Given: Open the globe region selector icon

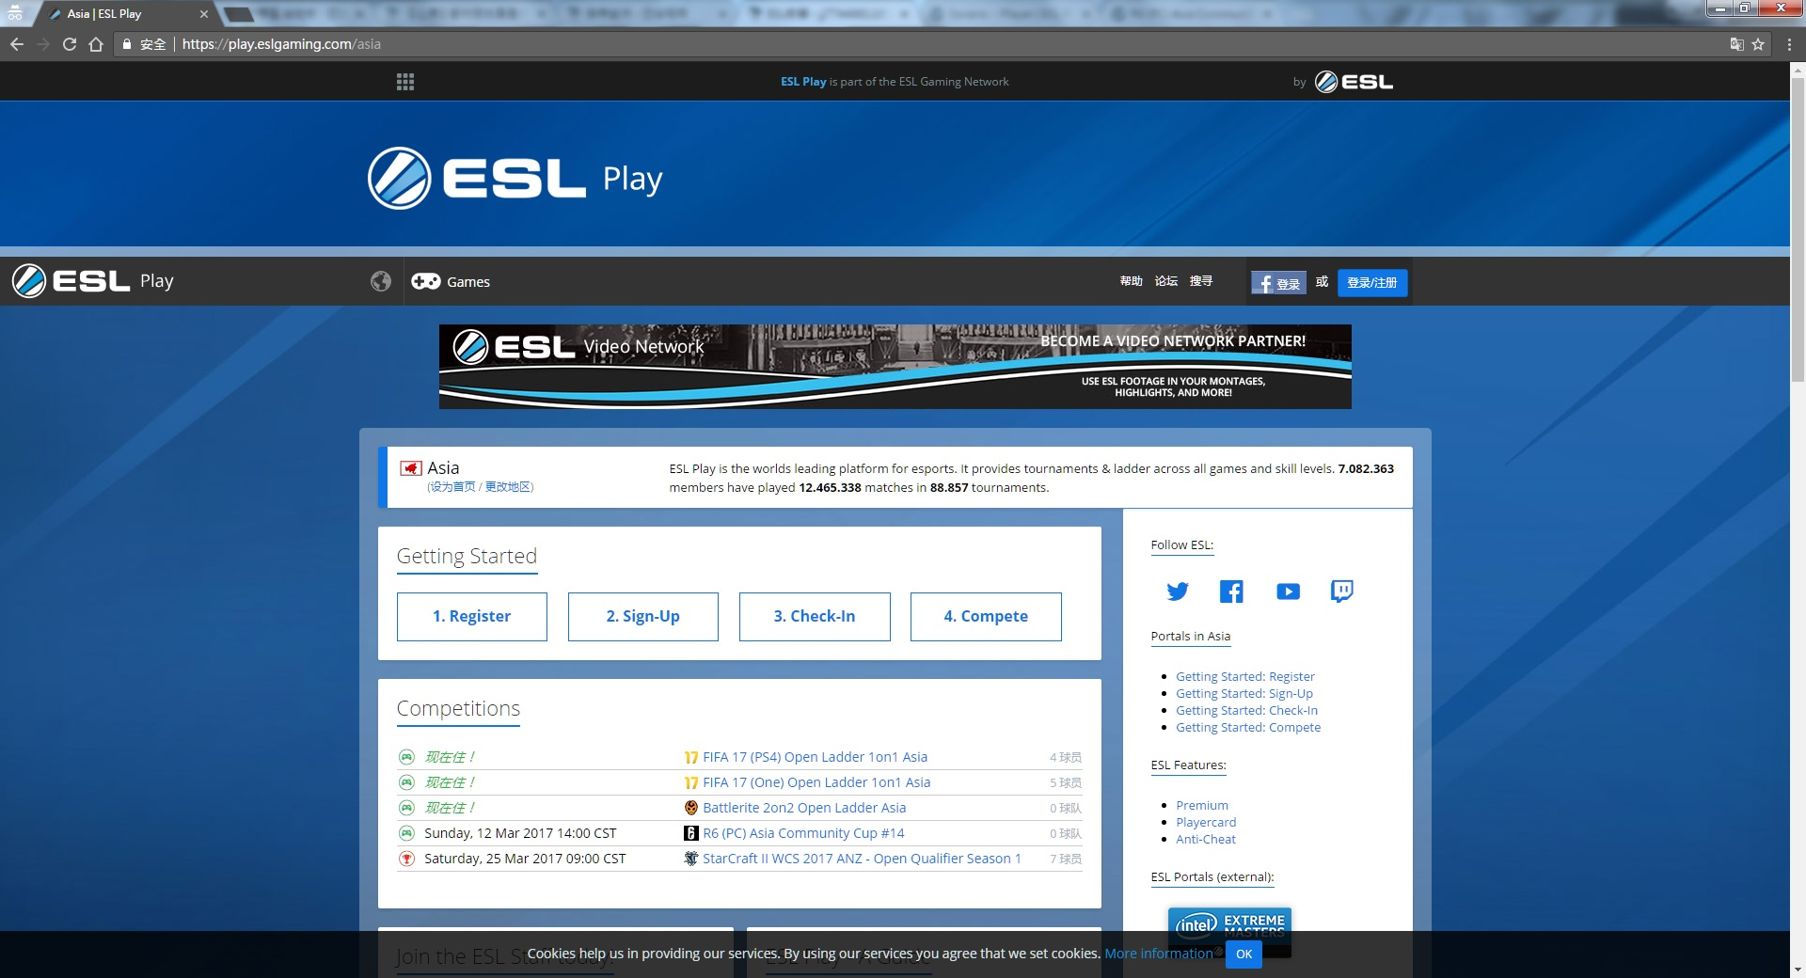Looking at the screenshot, I should pos(381,282).
